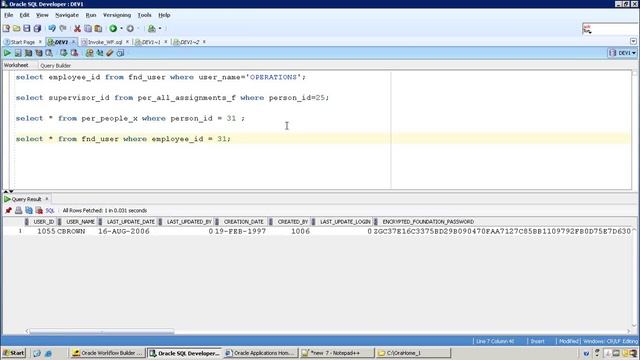
Task: Click the CREATION_DATE column header
Action: pyautogui.click(x=244, y=222)
